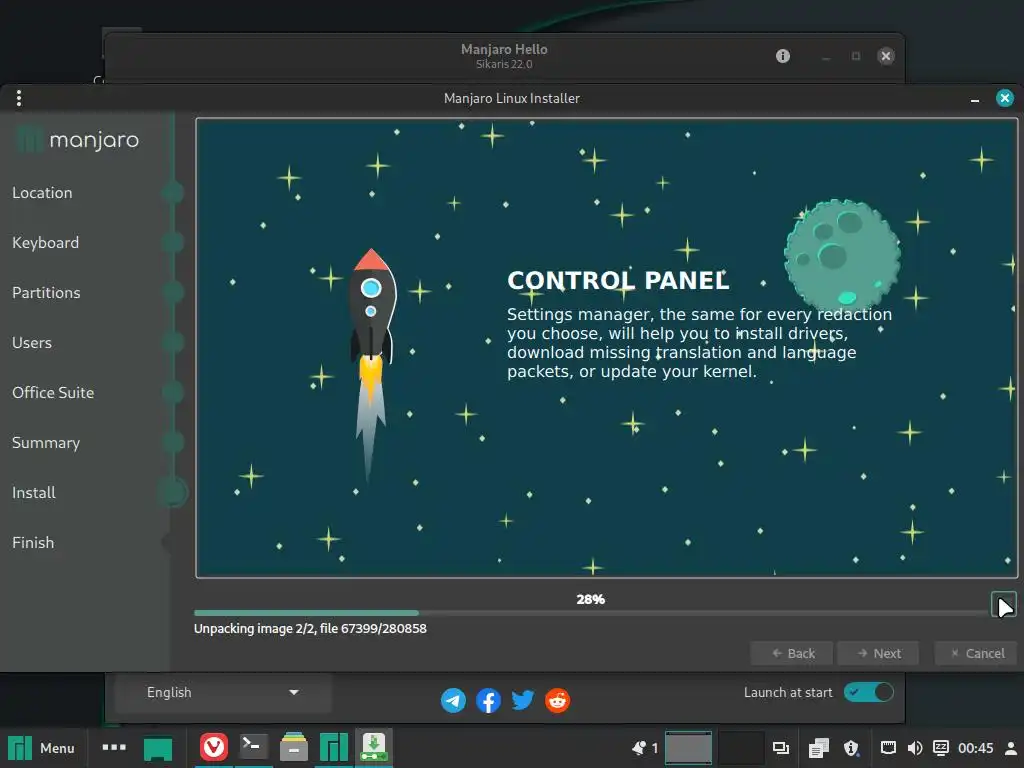Click the user account icon in tray
Screen dimensions: 1024x768
pos(1011,748)
